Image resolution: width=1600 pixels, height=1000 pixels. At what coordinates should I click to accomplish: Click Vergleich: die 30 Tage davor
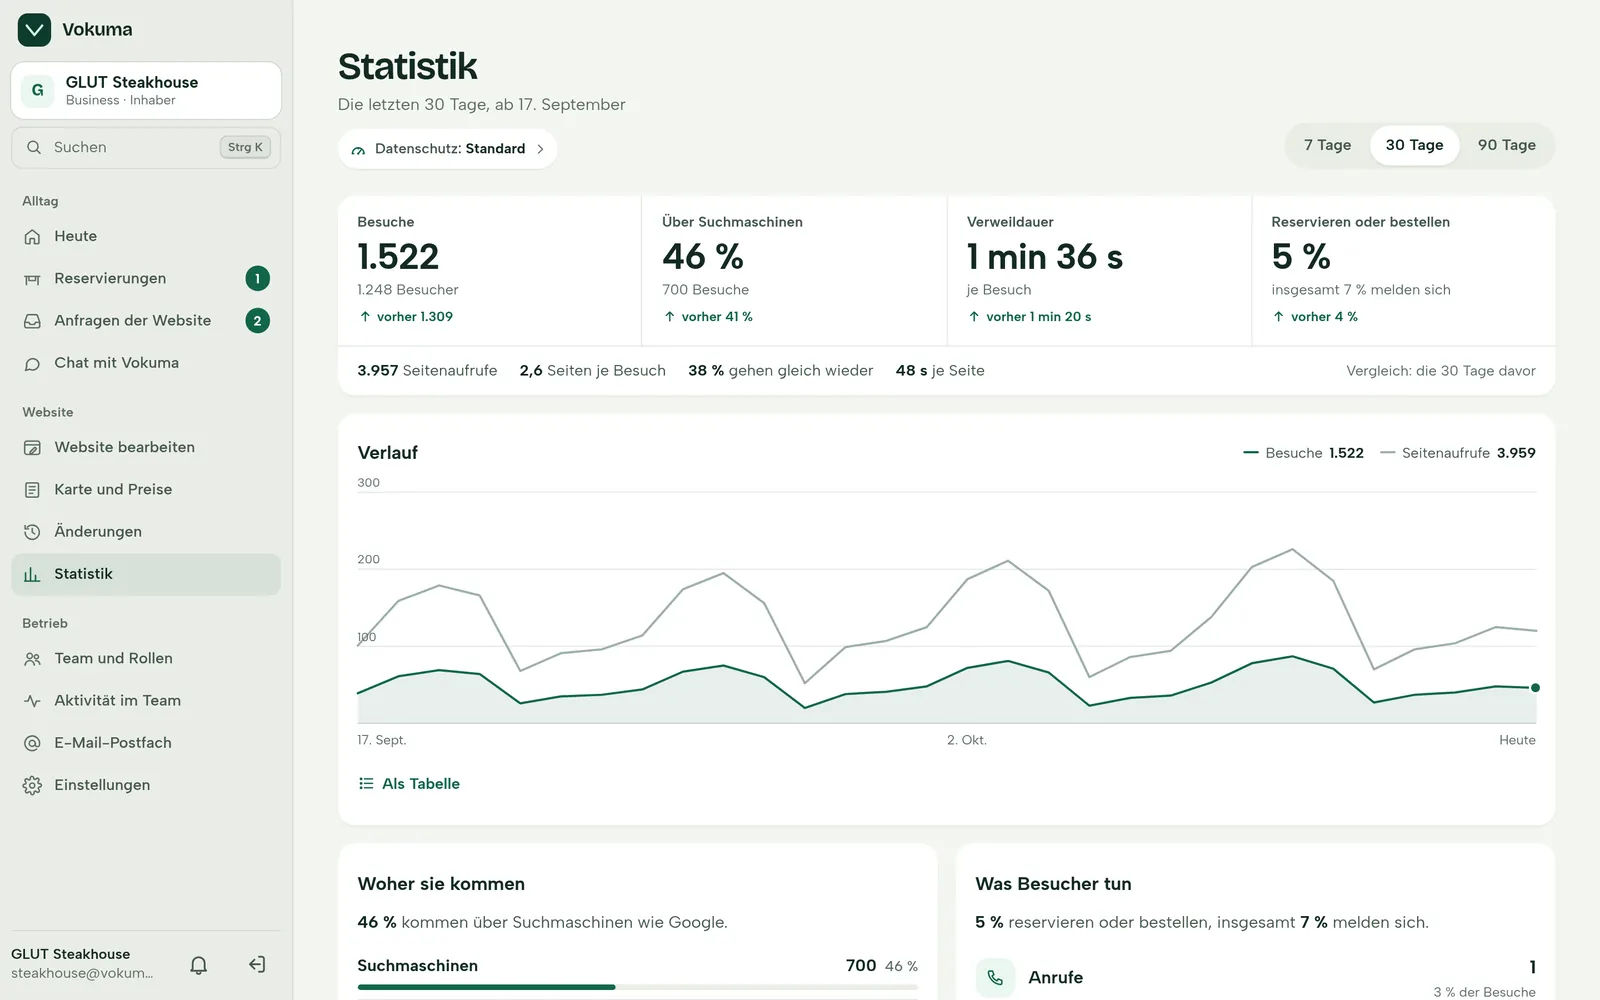pyautogui.click(x=1441, y=371)
